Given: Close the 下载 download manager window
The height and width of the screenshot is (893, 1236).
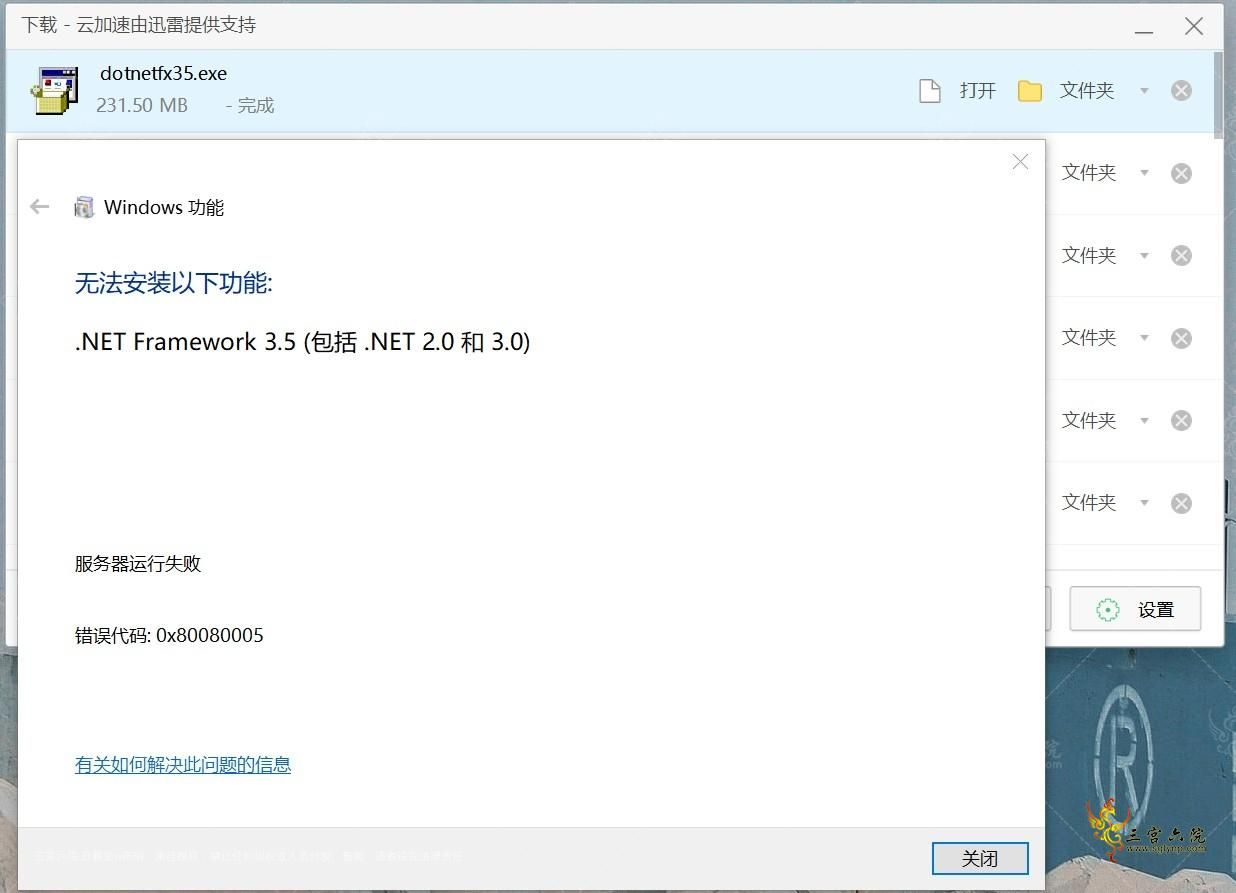Looking at the screenshot, I should pyautogui.click(x=1194, y=27).
